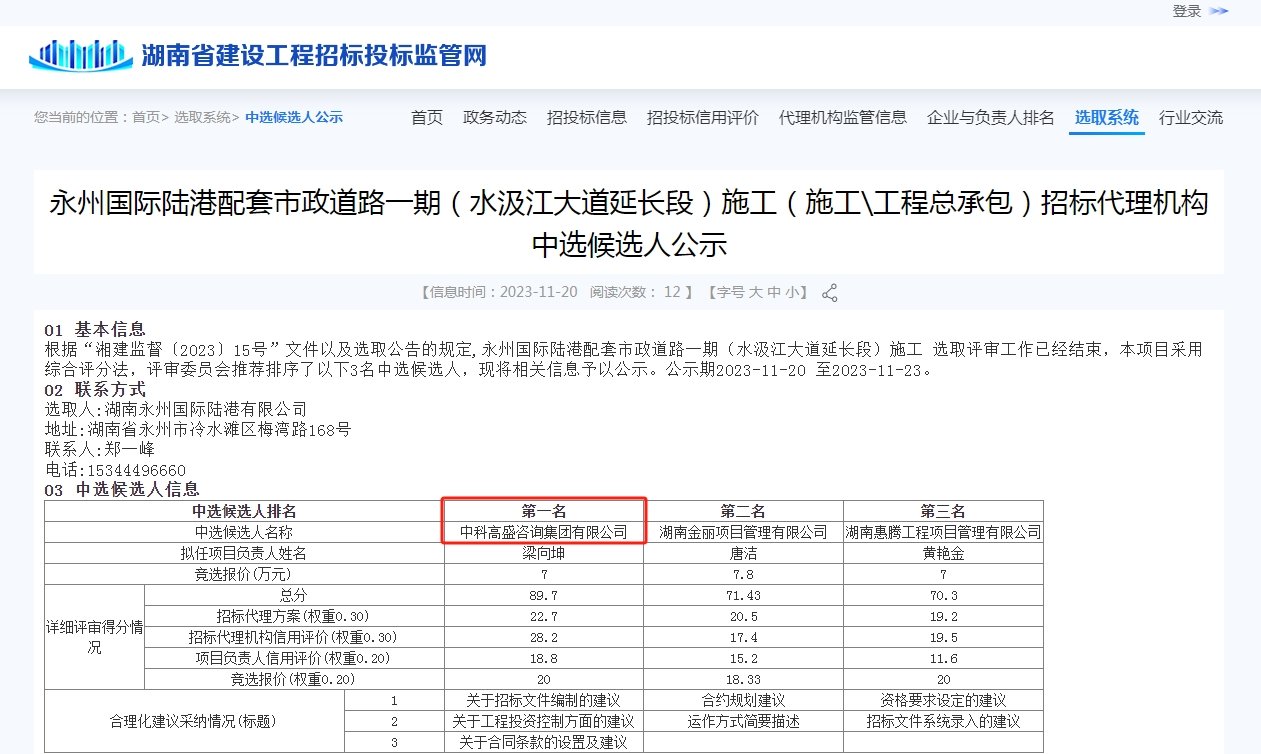Select cell 湖南金丽项目管理有限公司
Image resolution: width=1261 pixels, height=754 pixels.
[x=743, y=532]
